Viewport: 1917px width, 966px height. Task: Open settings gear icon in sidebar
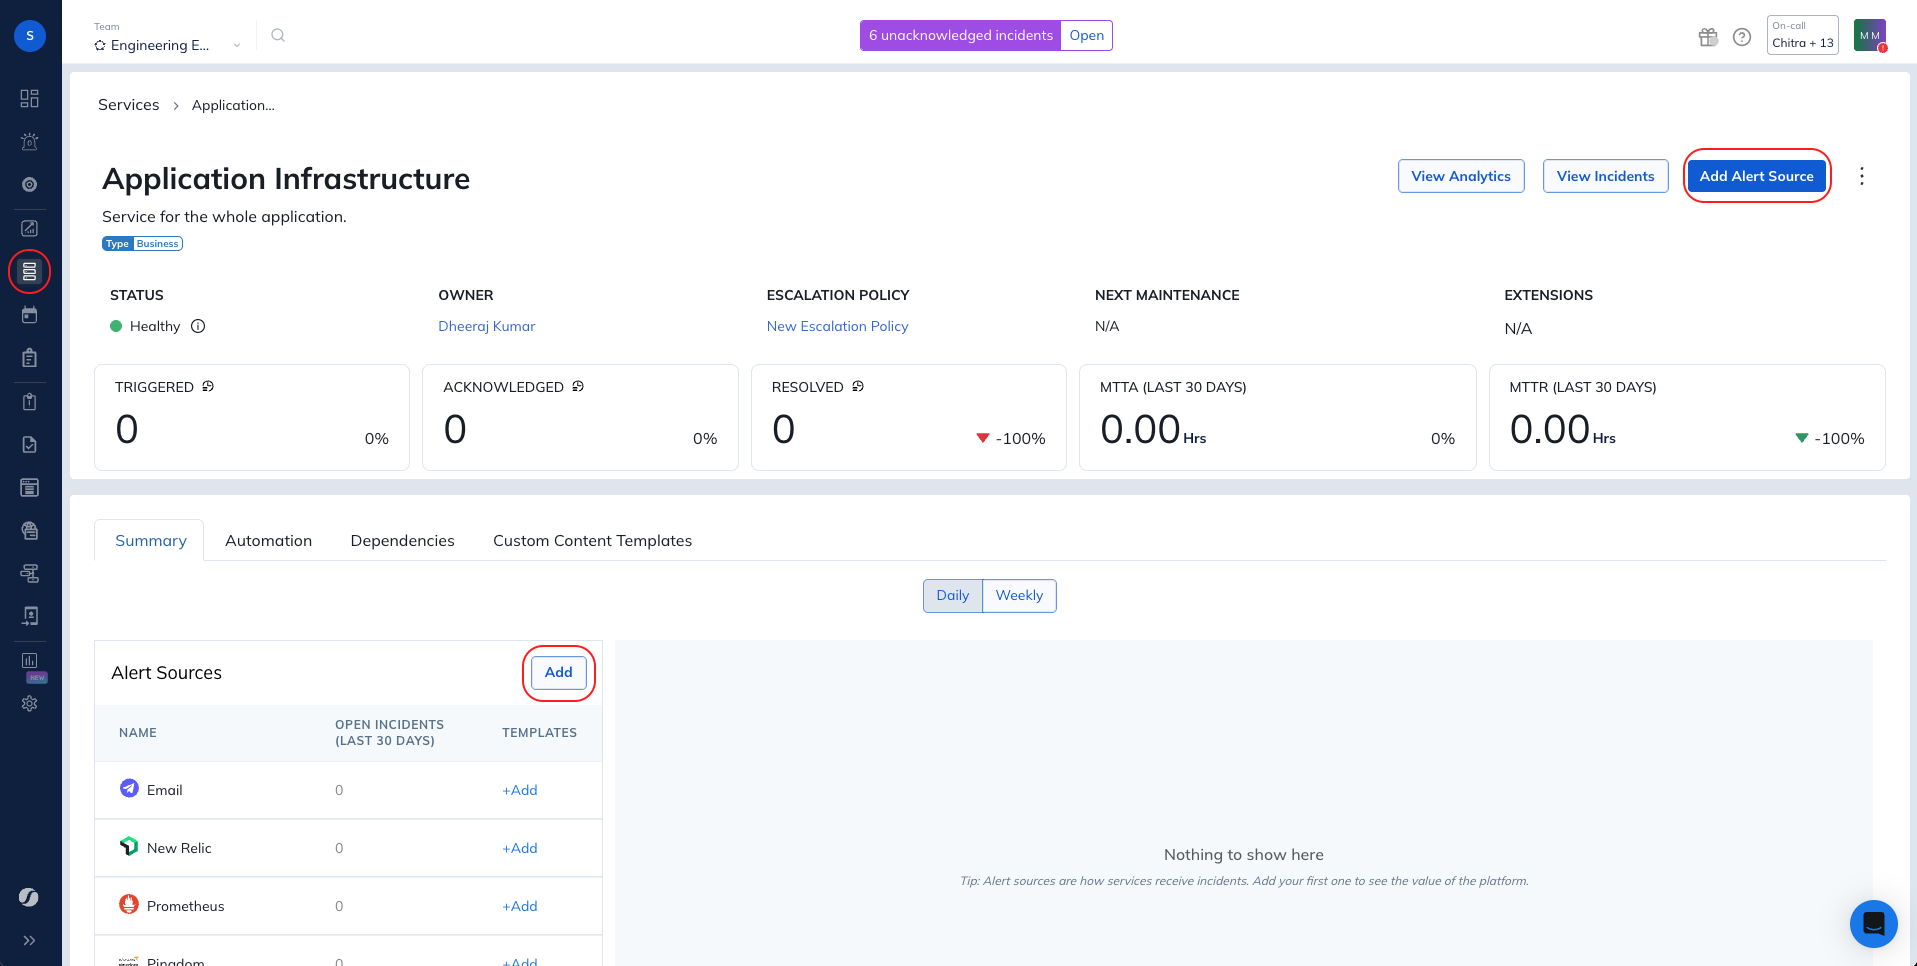pos(29,703)
